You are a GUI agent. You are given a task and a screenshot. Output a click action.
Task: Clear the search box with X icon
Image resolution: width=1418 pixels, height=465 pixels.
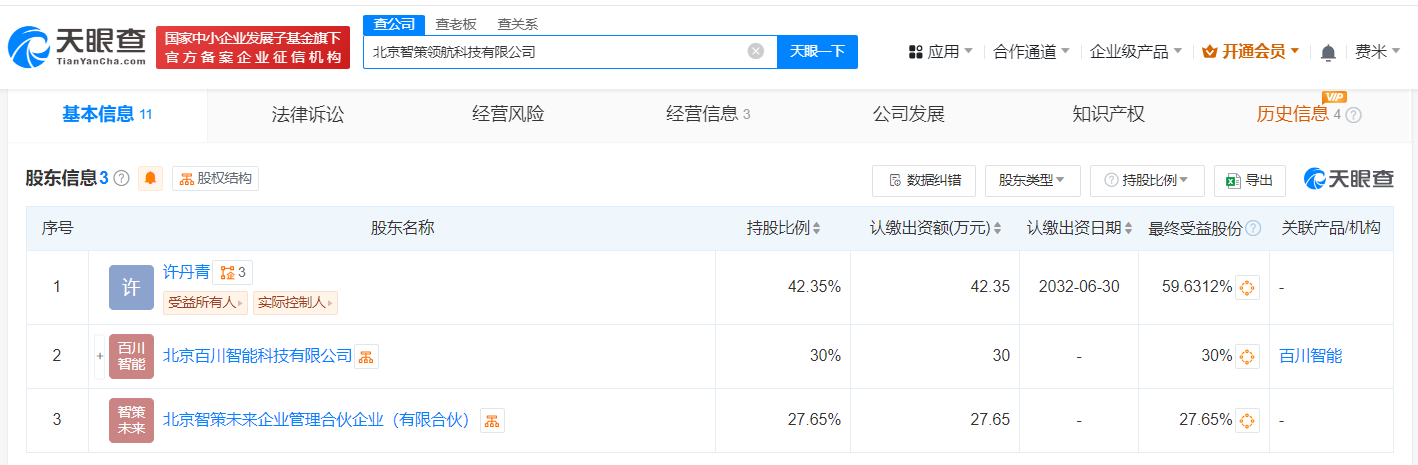(x=756, y=51)
